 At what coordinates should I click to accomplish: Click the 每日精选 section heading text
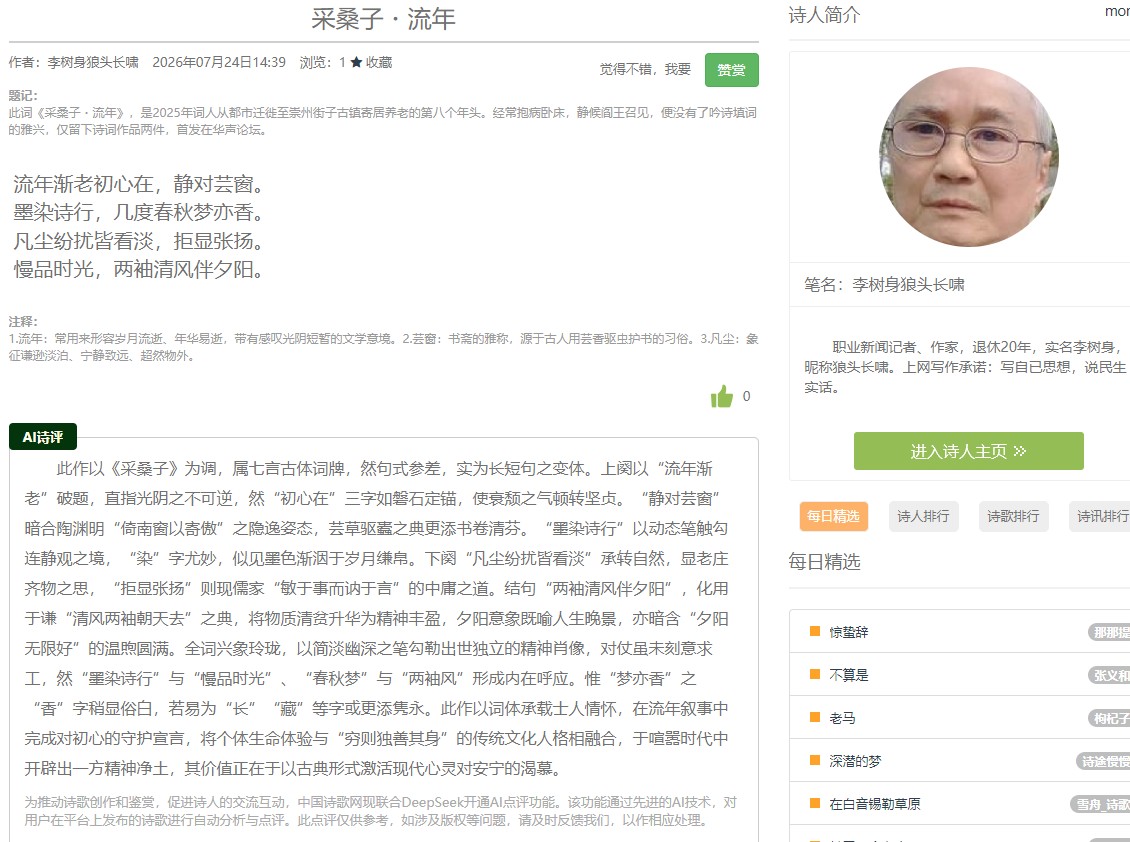(824, 562)
